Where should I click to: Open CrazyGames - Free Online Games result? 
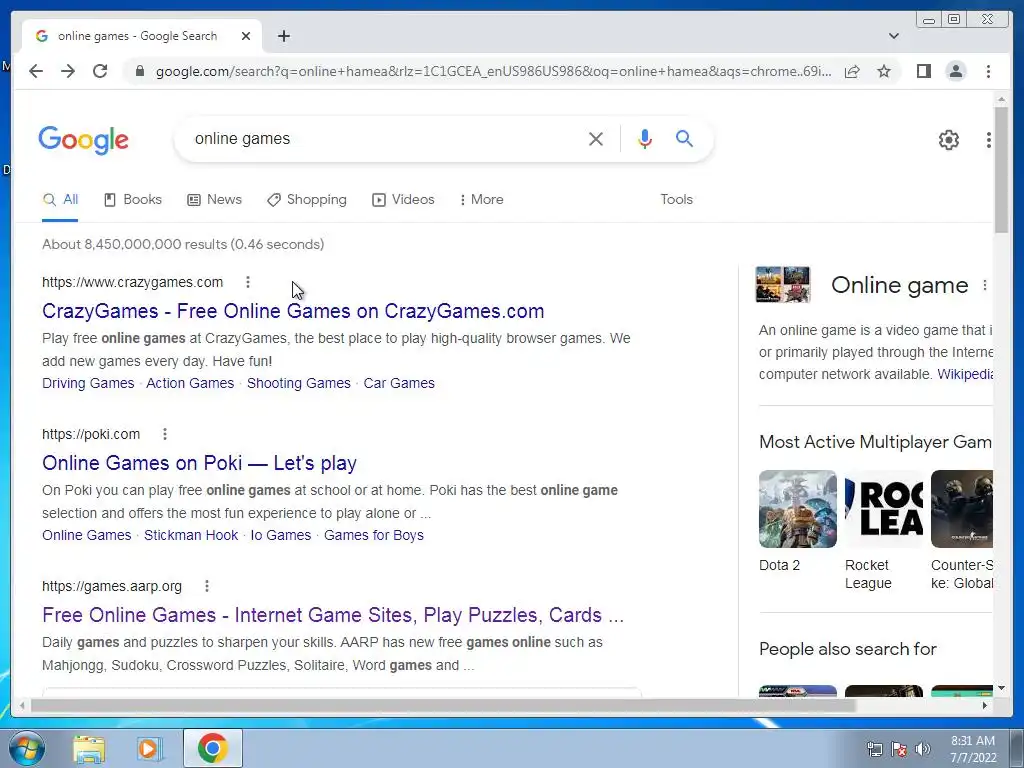pyautogui.click(x=293, y=311)
